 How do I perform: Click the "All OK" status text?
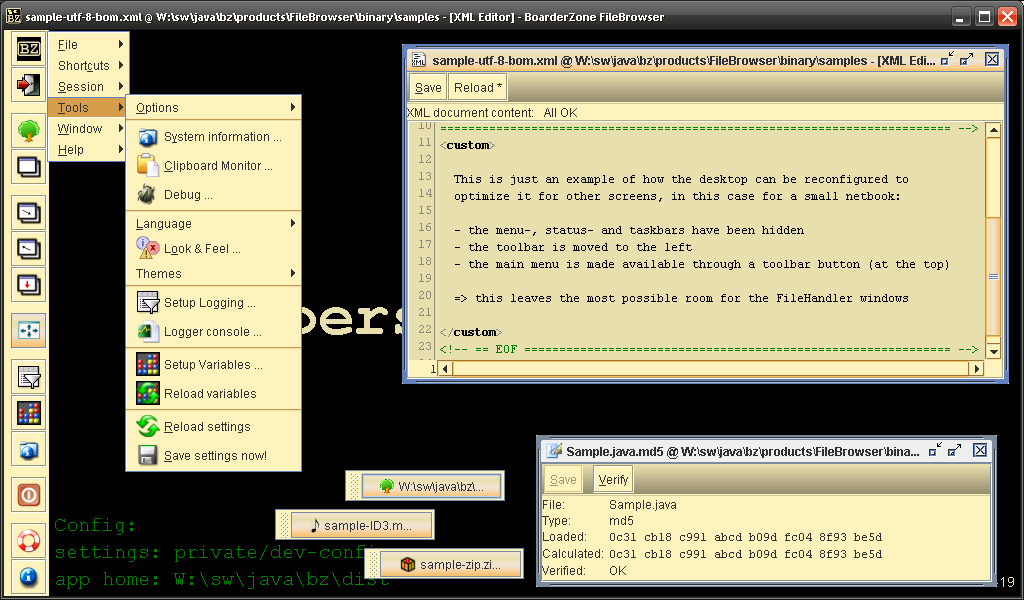tap(560, 113)
